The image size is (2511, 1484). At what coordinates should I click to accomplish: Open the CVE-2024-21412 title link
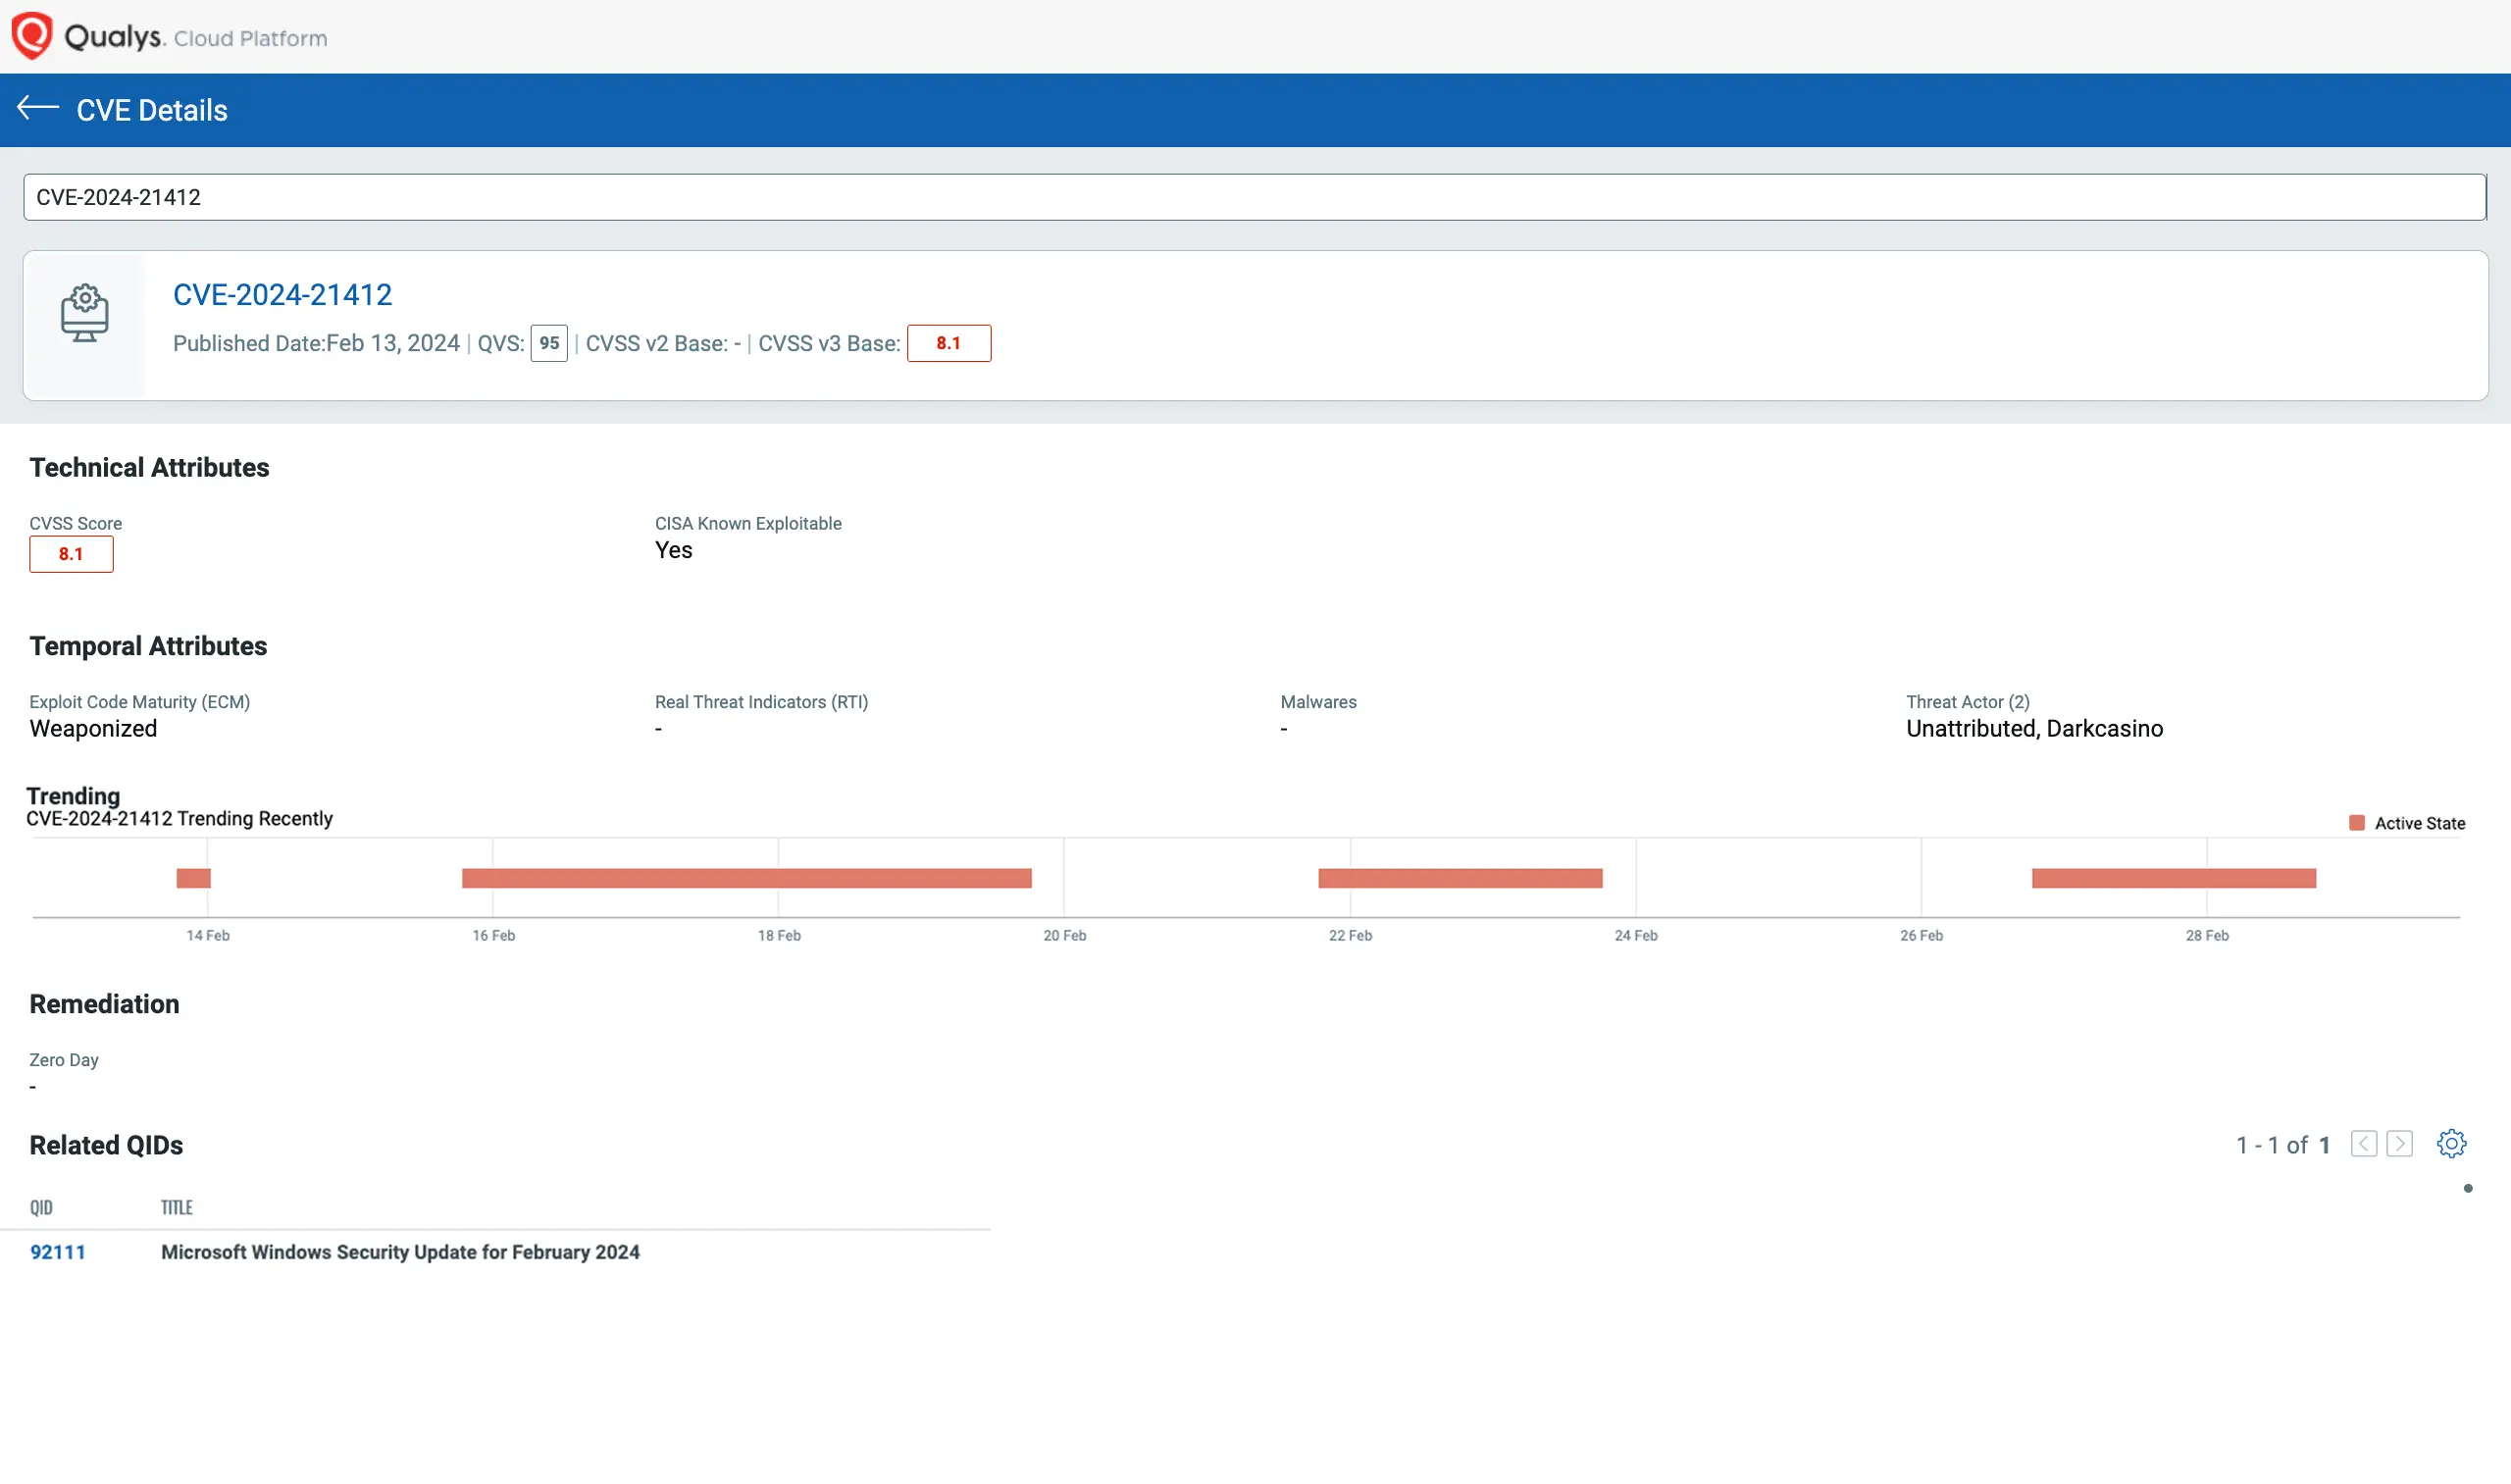click(x=282, y=295)
